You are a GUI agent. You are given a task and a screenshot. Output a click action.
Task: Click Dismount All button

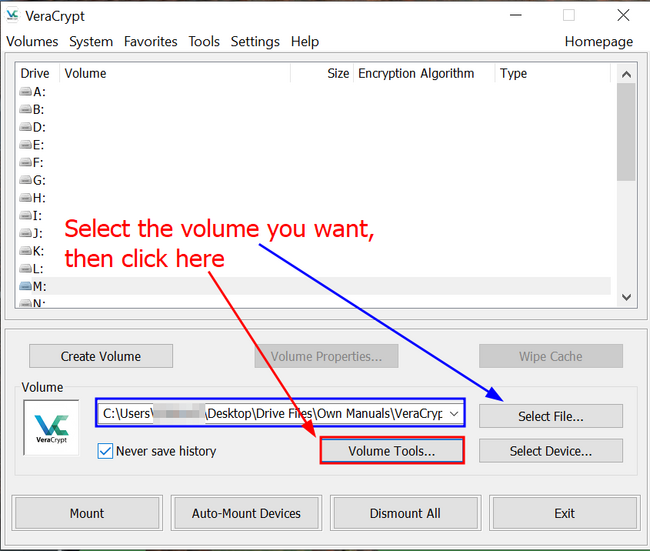pos(405,513)
